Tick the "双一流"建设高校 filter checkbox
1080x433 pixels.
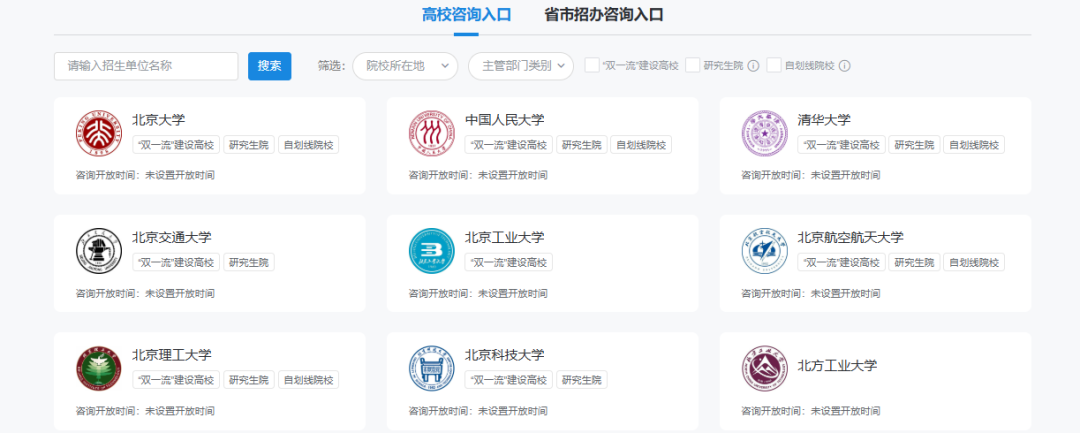click(x=592, y=65)
